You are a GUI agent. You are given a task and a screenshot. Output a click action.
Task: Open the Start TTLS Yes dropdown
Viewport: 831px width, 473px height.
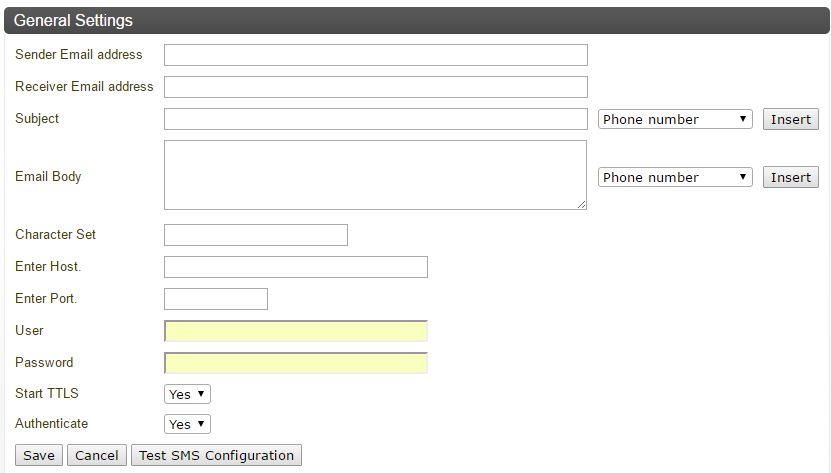187,394
